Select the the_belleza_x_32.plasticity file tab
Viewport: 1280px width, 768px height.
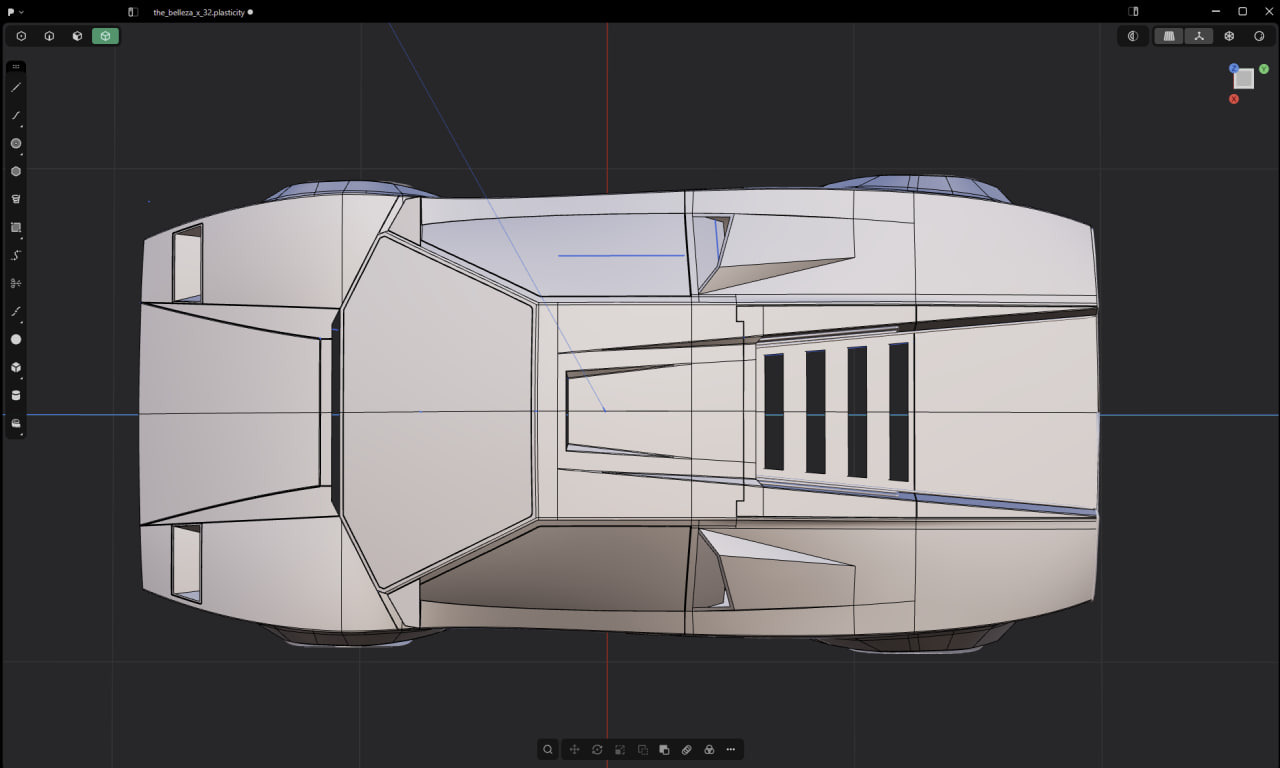[x=198, y=12]
